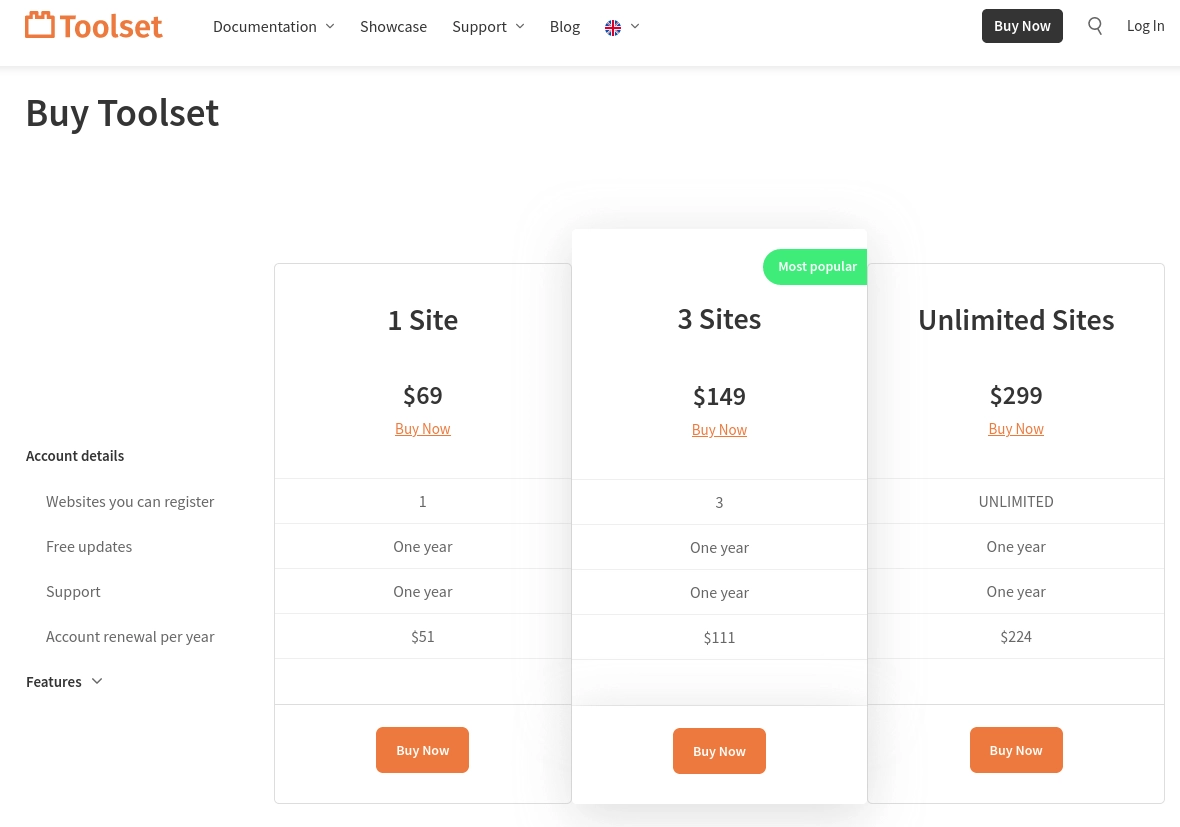Viewport: 1180px width, 827px height.
Task: Click the Free updates row label
Action: (x=89, y=546)
